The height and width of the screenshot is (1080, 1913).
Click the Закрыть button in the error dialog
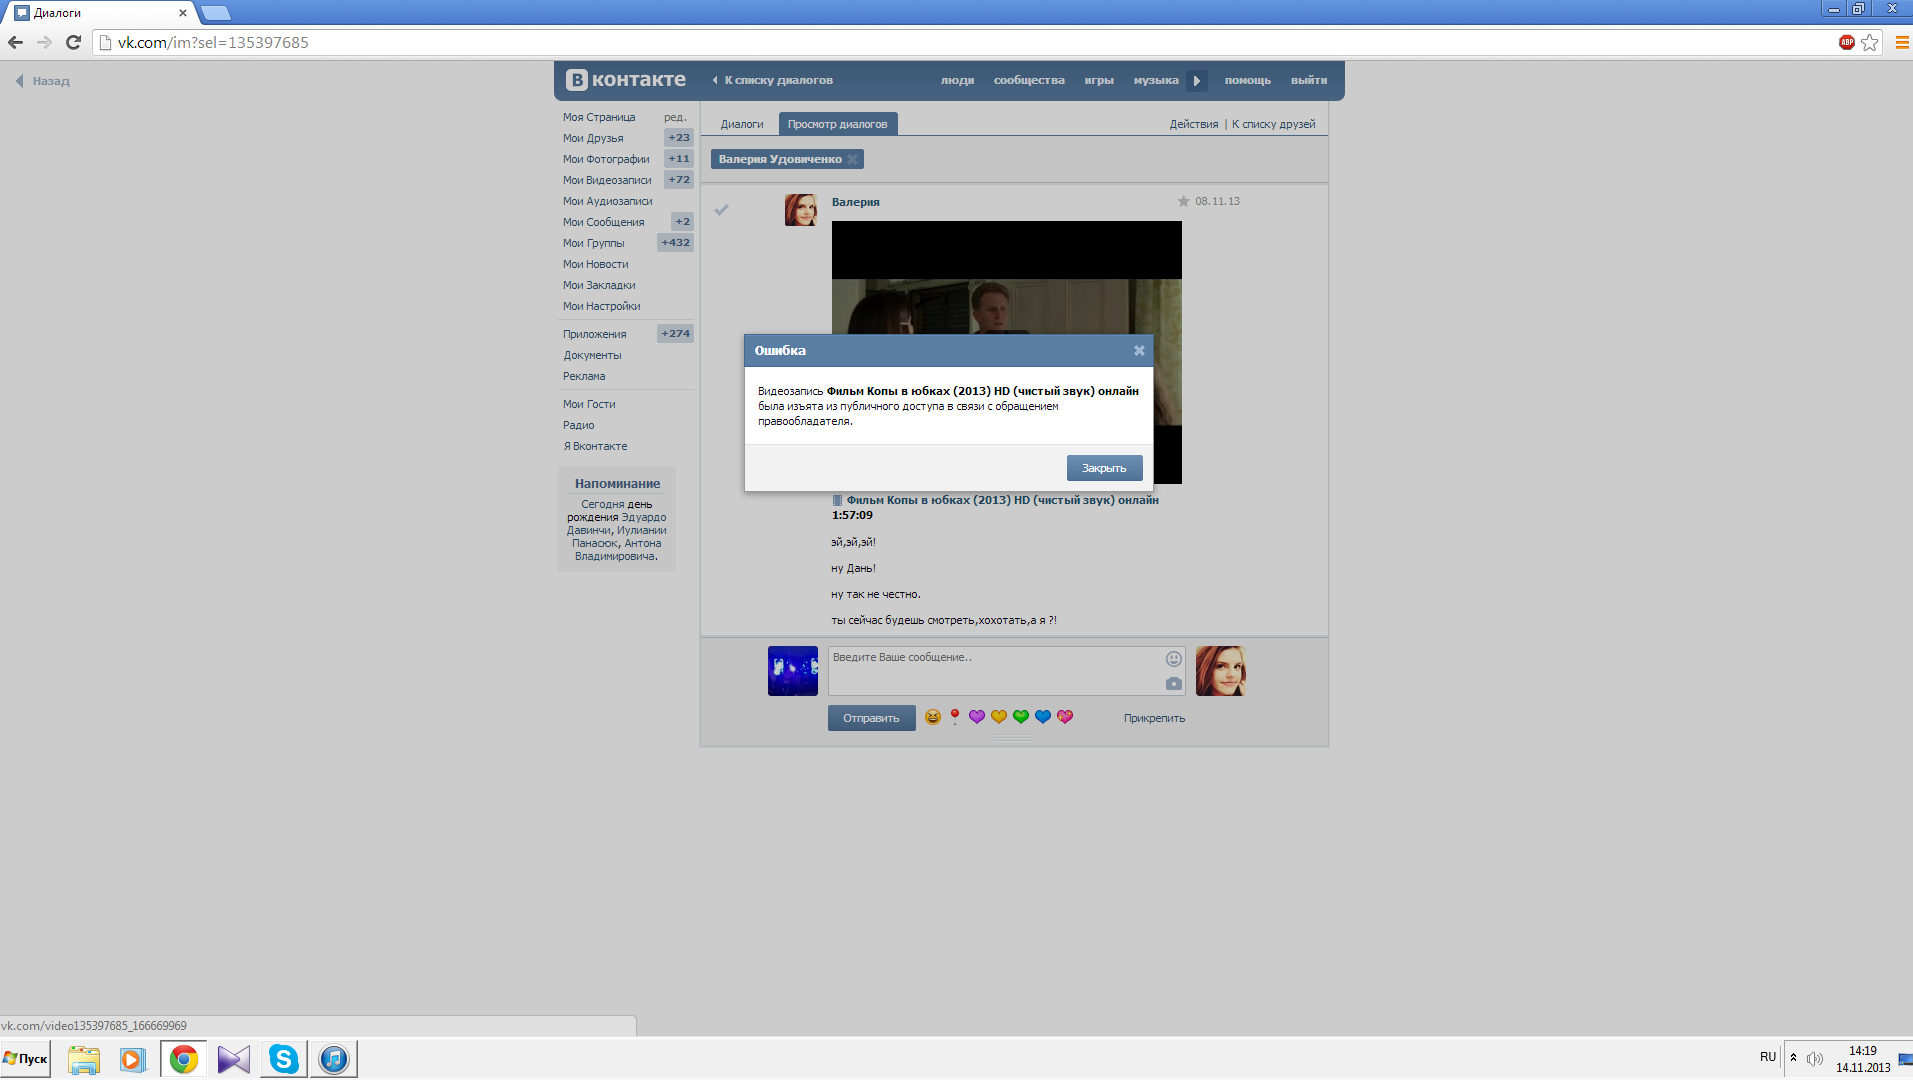[x=1104, y=468]
